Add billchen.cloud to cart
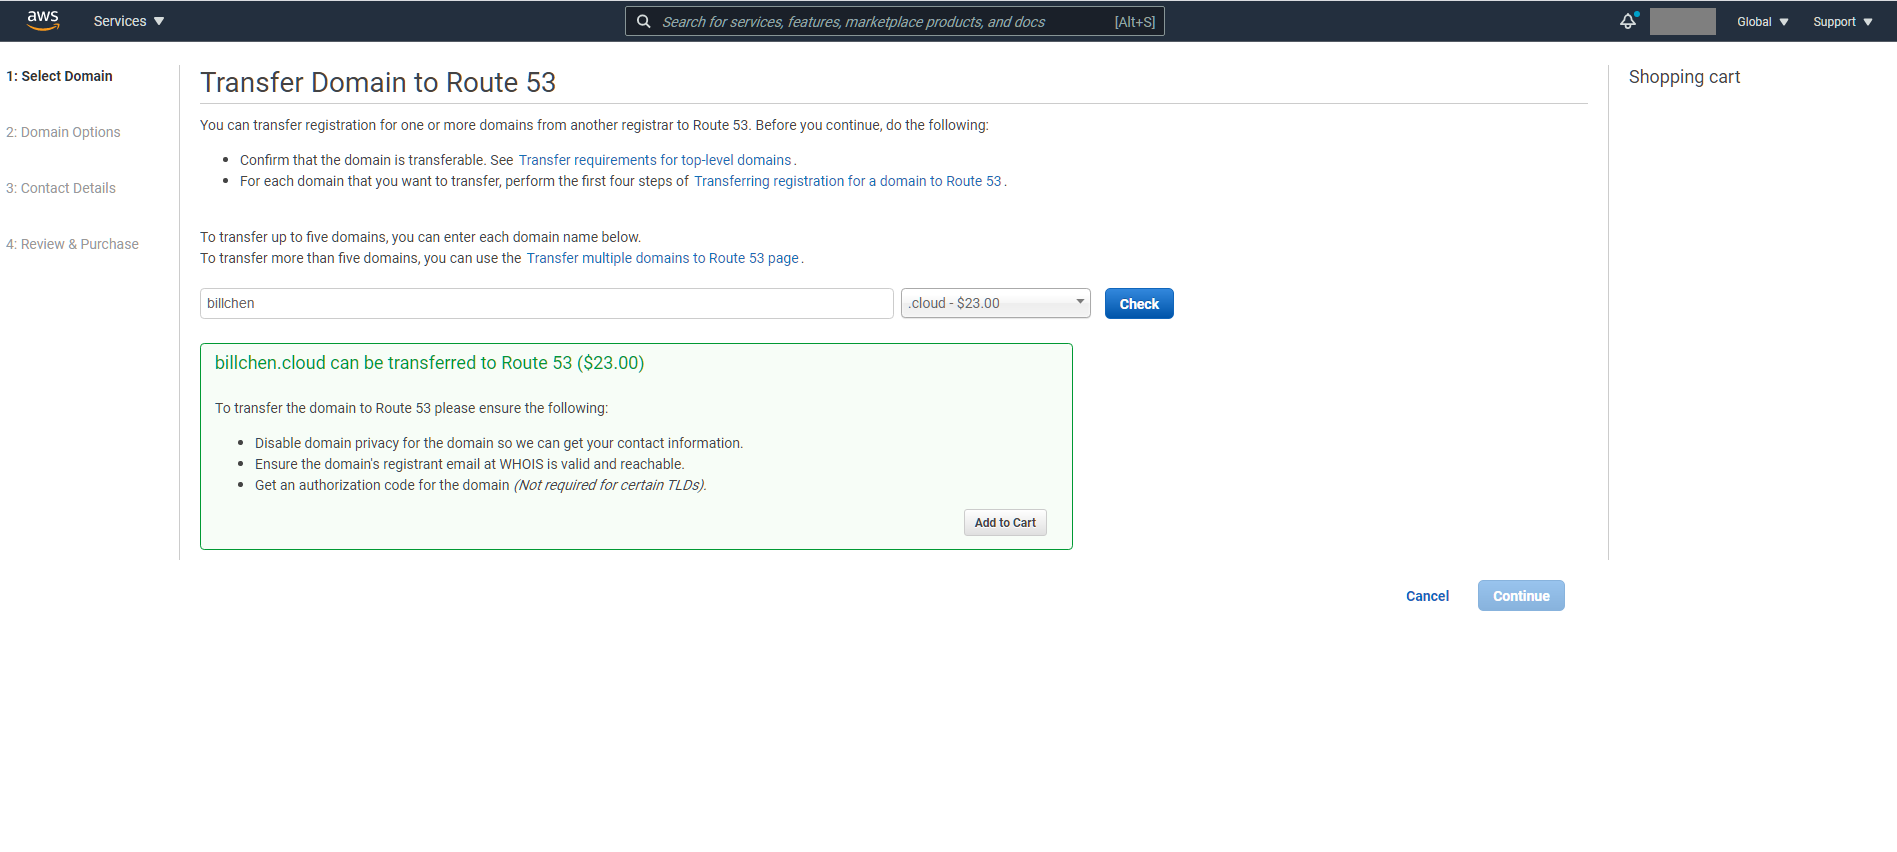The height and width of the screenshot is (852, 1897). (x=1005, y=522)
